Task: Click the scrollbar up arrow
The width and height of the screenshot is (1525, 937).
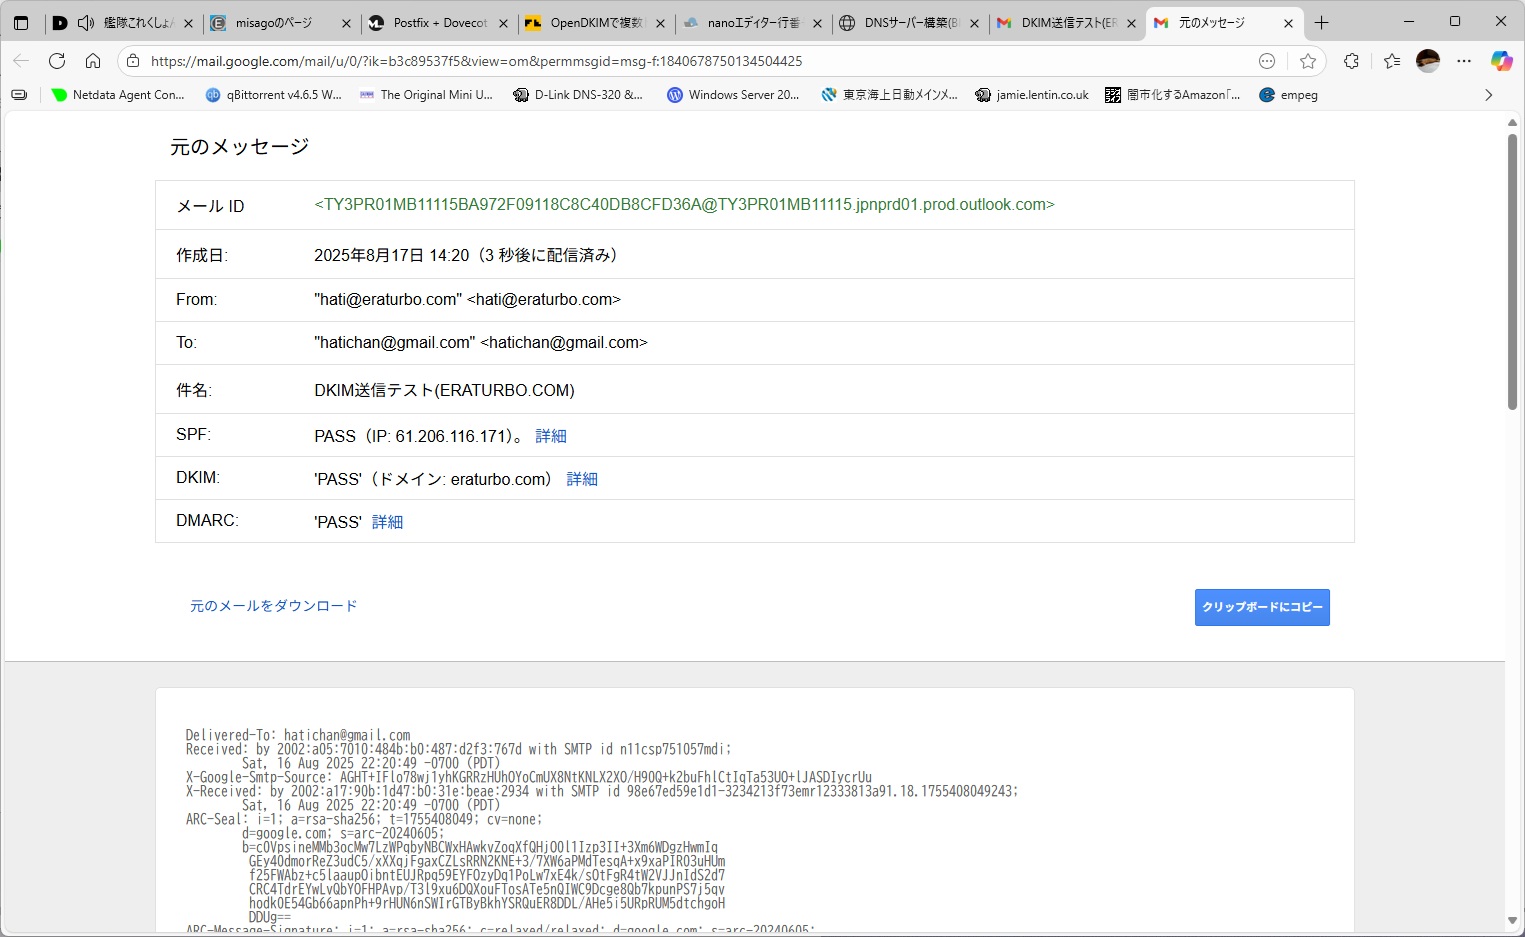Action: coord(1512,122)
